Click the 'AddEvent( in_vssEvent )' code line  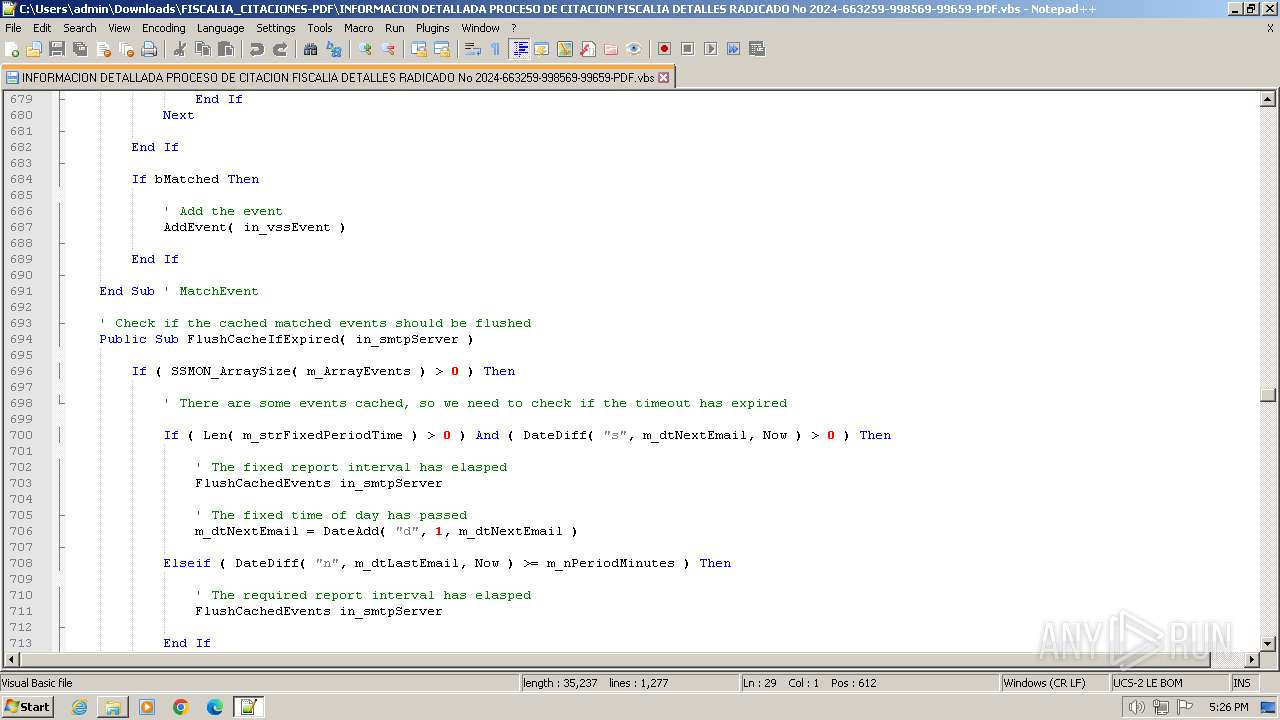pos(254,227)
